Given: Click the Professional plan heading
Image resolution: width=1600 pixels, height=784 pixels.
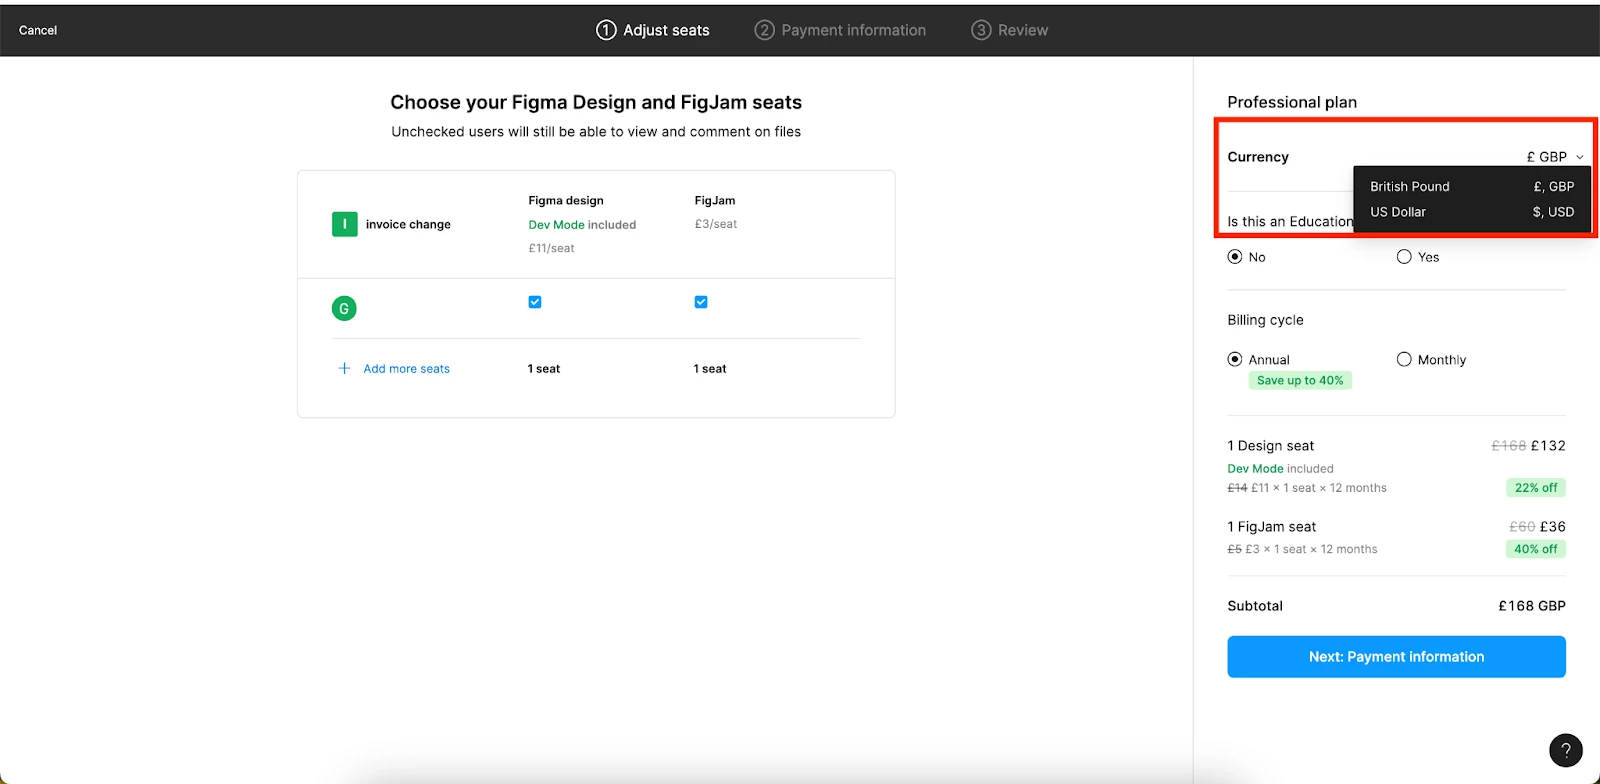Looking at the screenshot, I should coord(1292,102).
